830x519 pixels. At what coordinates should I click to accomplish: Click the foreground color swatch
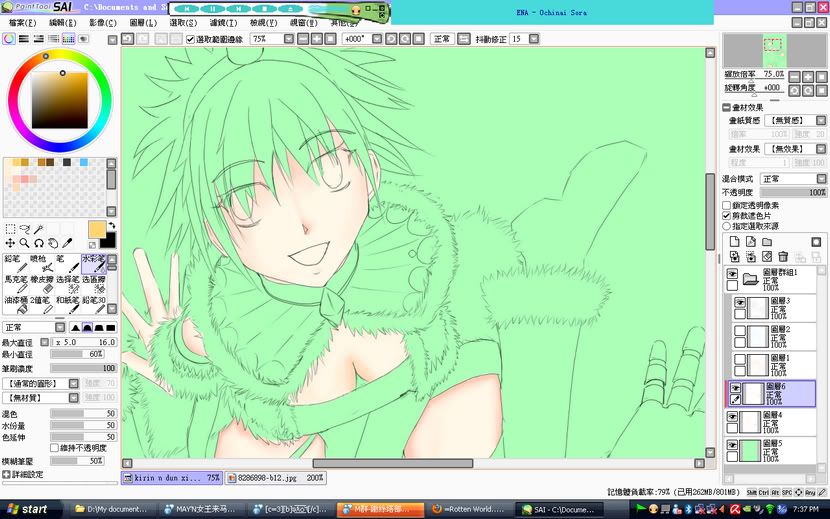point(97,230)
